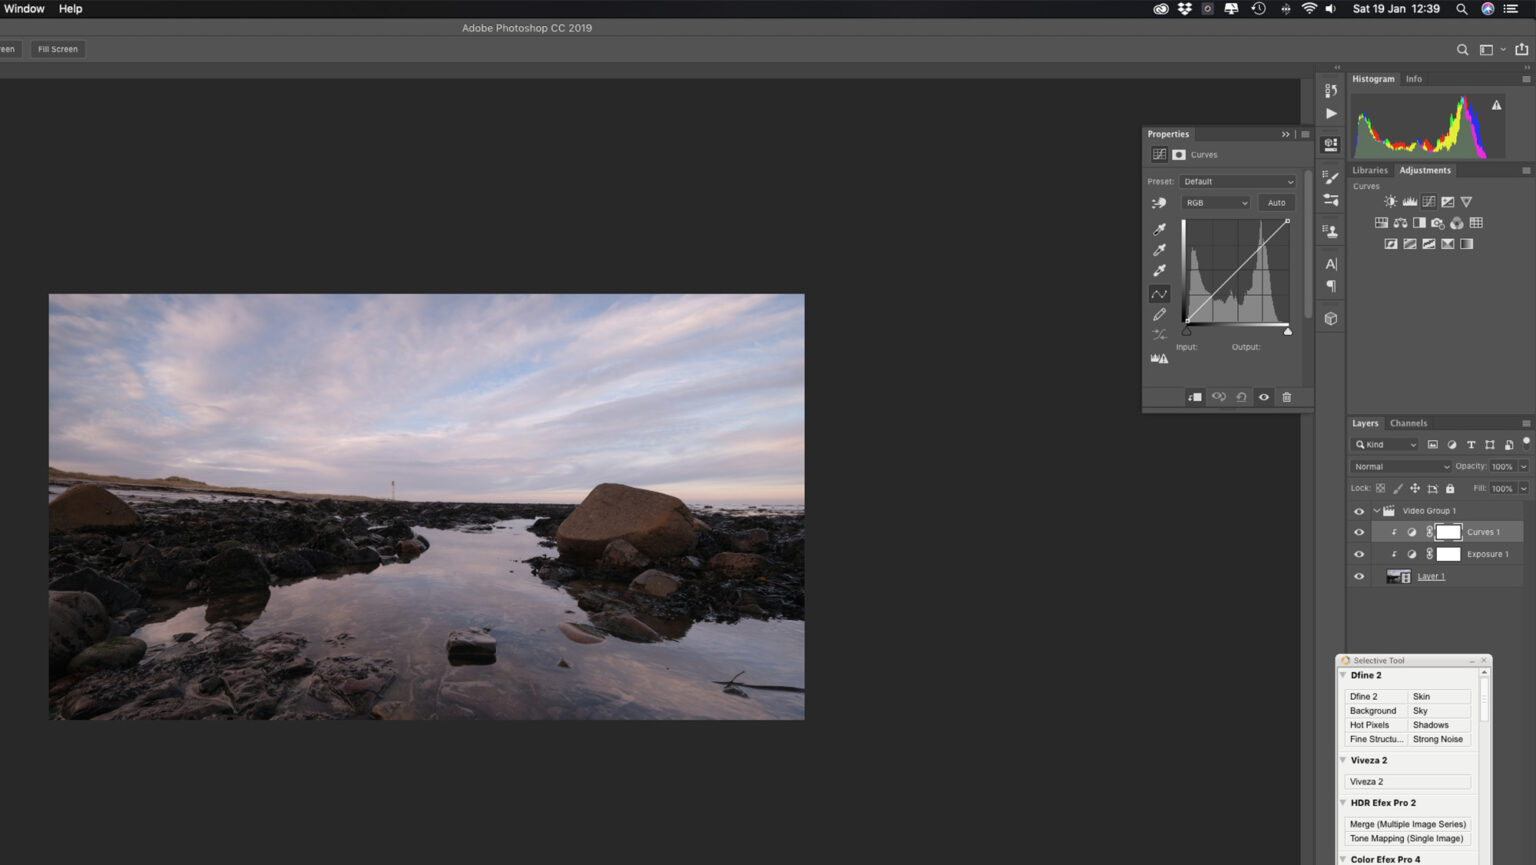Delete the Curves adjustment via trash icon

pos(1287,397)
